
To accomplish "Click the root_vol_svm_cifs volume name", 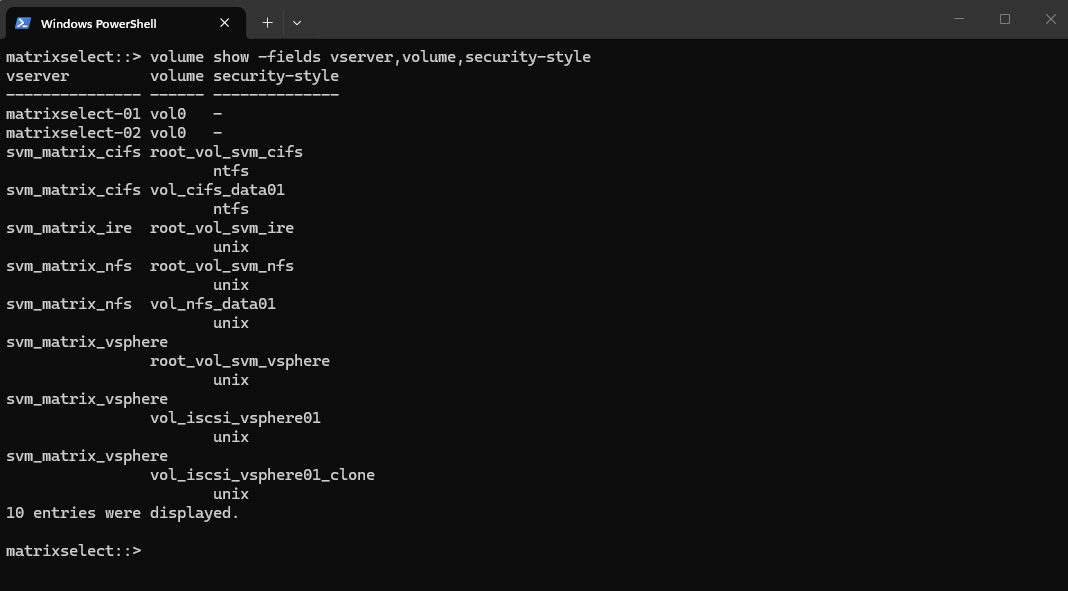I will point(226,152).
